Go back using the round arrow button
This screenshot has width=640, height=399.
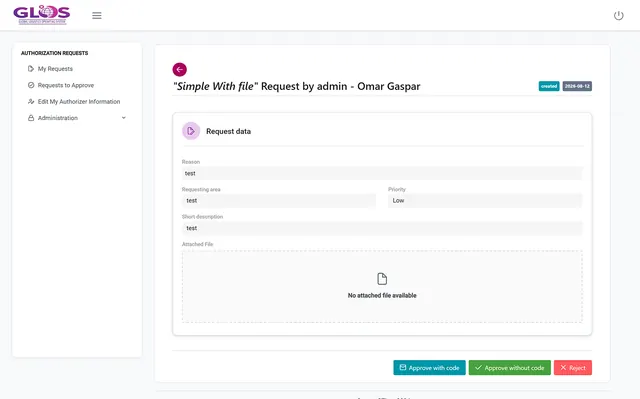[x=180, y=69]
